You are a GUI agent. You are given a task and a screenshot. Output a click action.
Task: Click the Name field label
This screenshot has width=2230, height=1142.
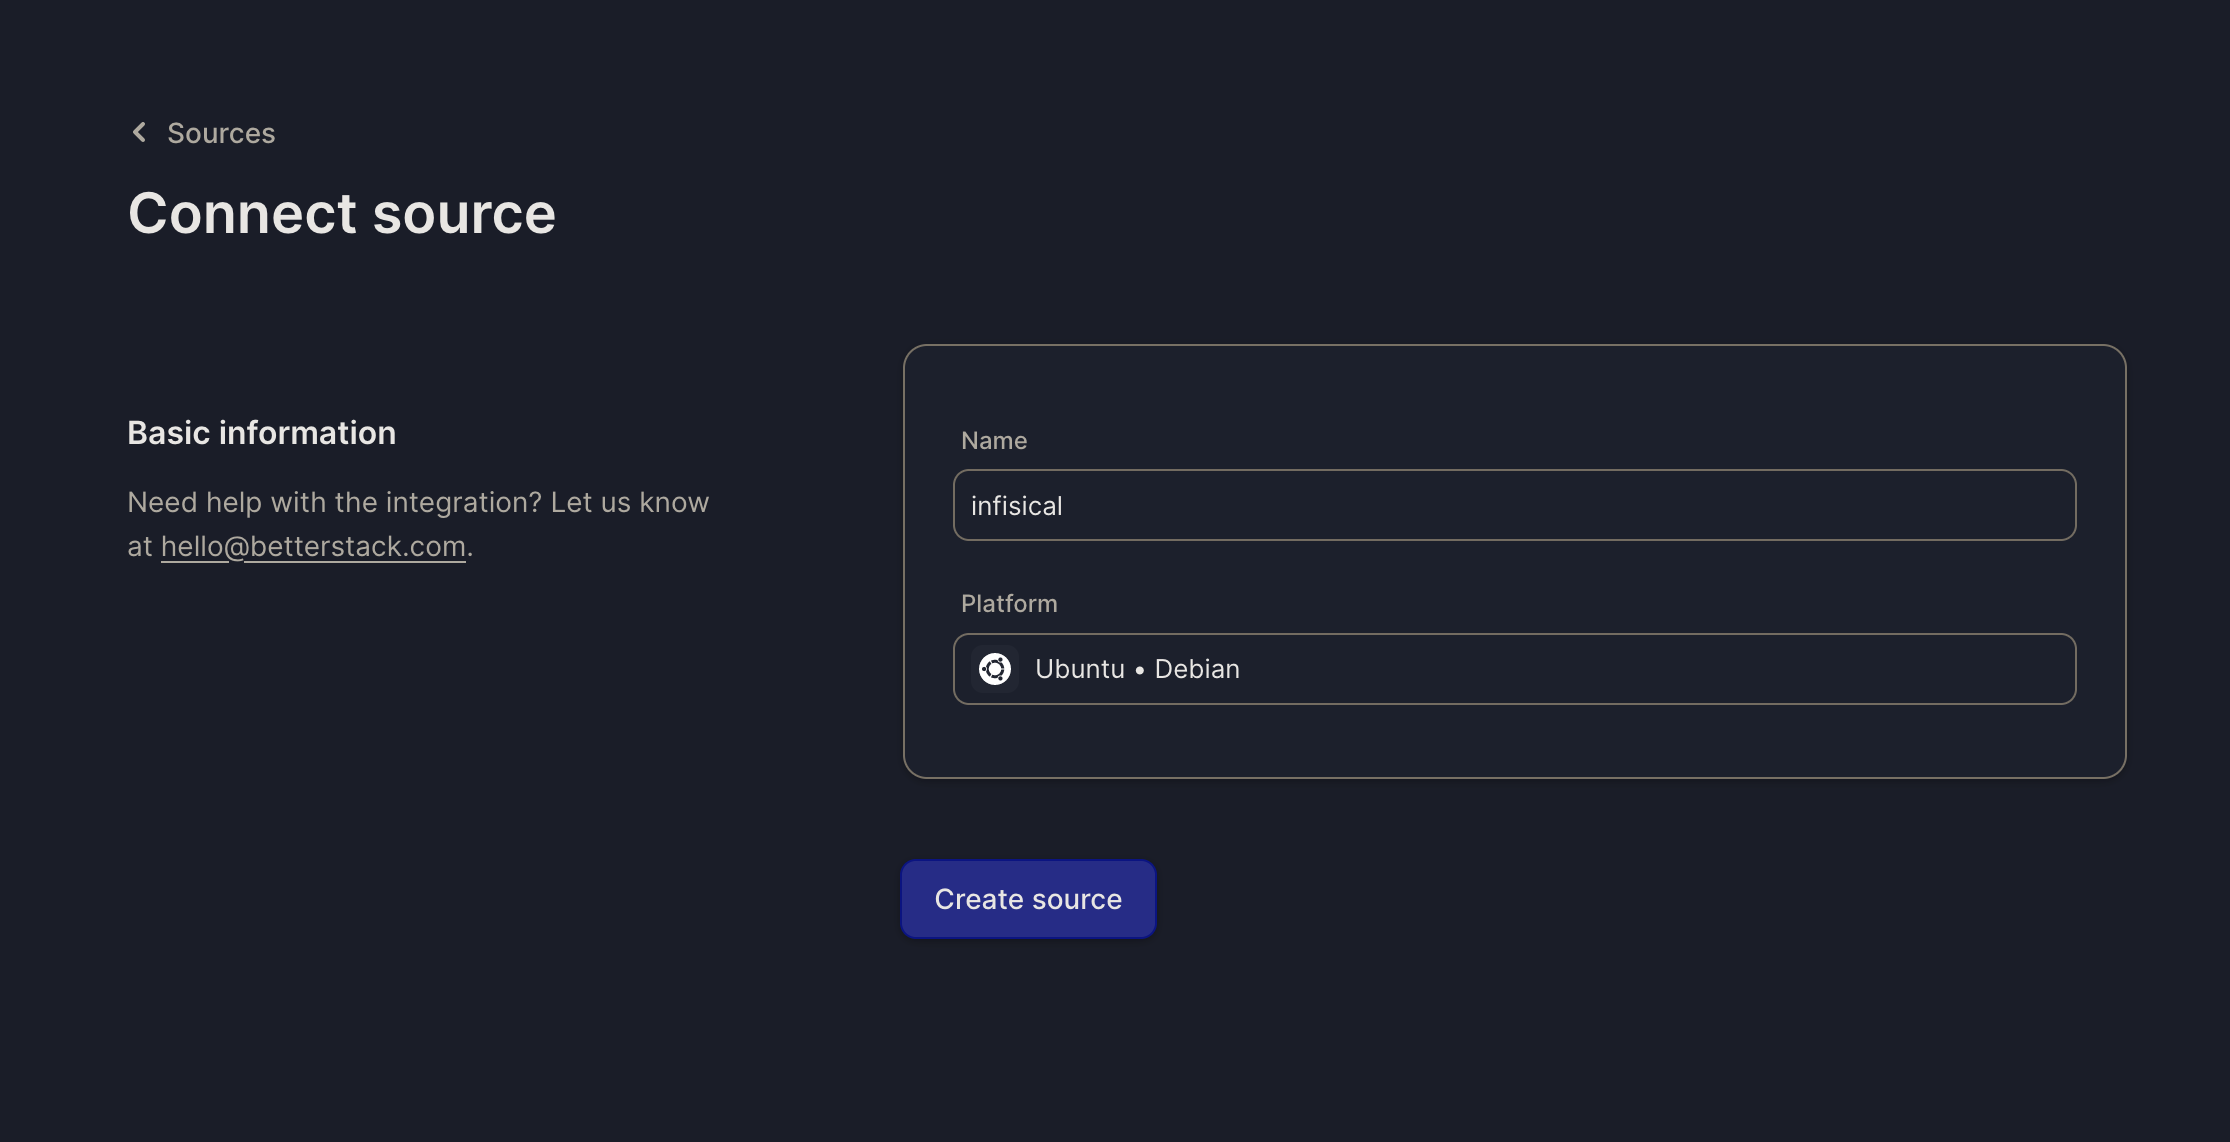[994, 440]
